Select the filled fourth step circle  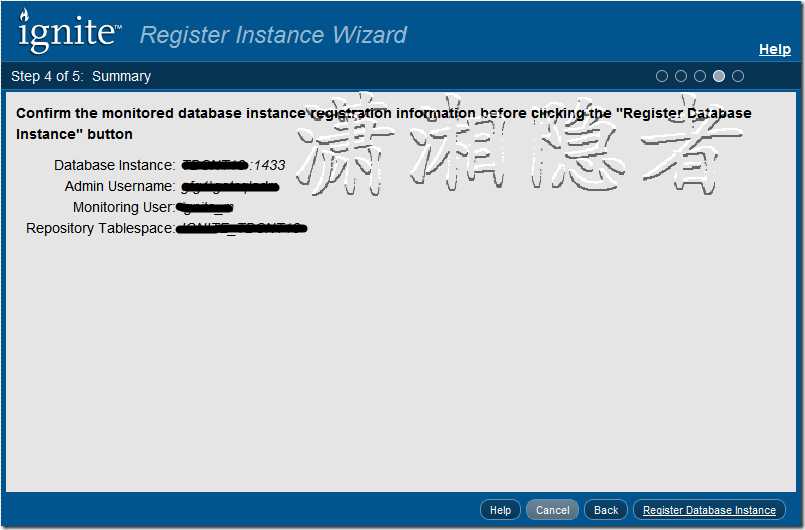point(719,76)
